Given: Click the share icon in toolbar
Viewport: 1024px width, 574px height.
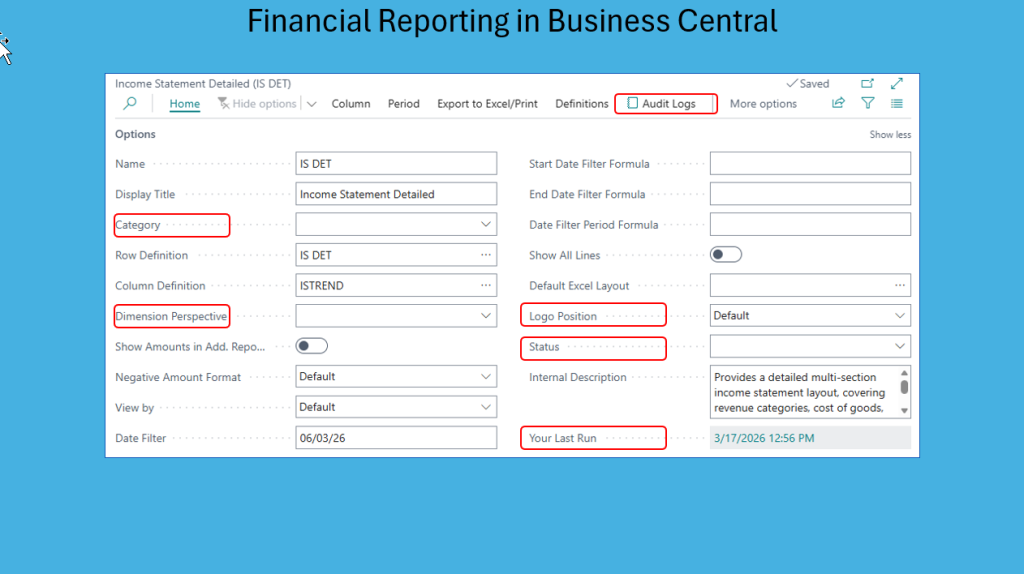Looking at the screenshot, I should (838, 104).
